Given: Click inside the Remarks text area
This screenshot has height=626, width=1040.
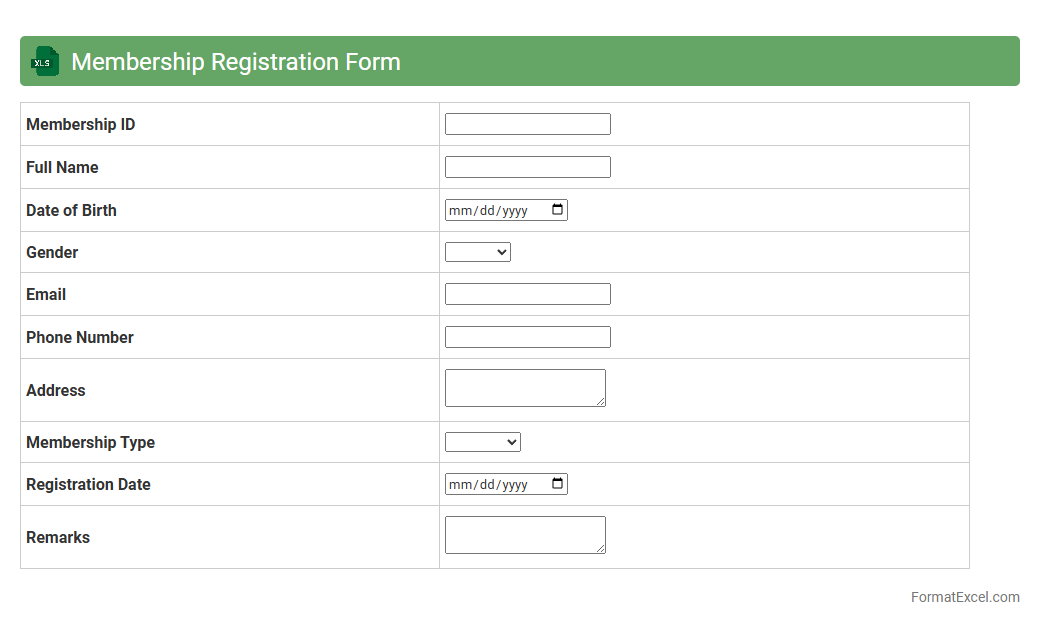Looking at the screenshot, I should [524, 534].
